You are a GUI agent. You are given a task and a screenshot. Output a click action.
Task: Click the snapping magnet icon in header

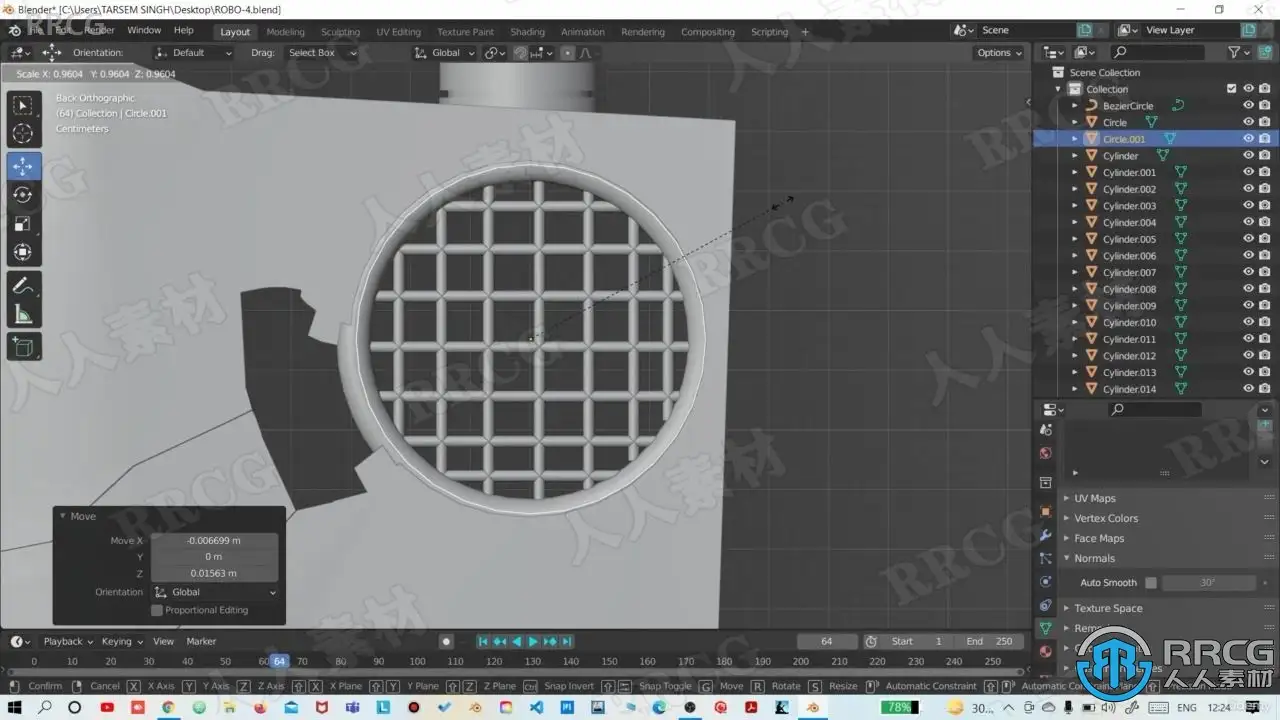pyautogui.click(x=520, y=53)
